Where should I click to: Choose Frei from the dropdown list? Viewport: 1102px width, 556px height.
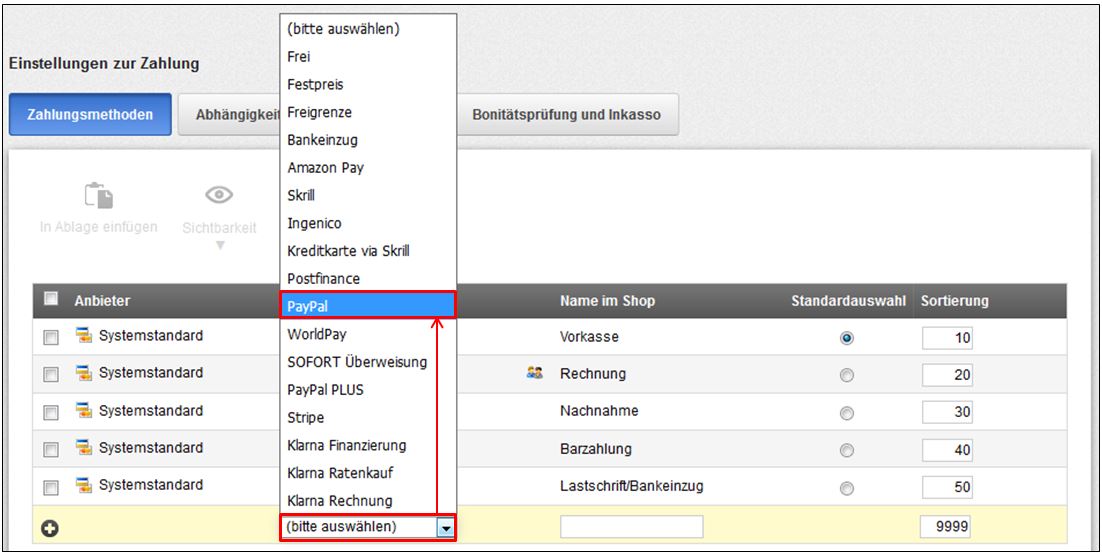(x=368, y=56)
